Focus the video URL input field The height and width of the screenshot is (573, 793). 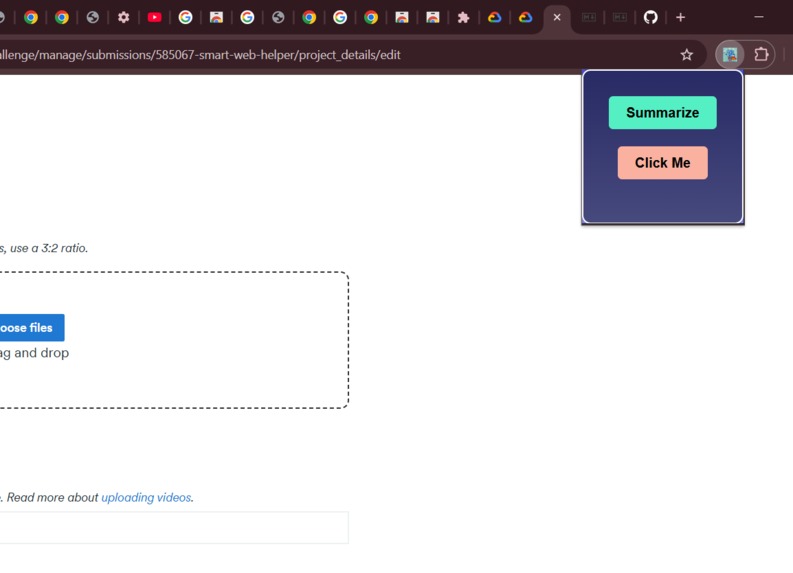[x=174, y=527]
